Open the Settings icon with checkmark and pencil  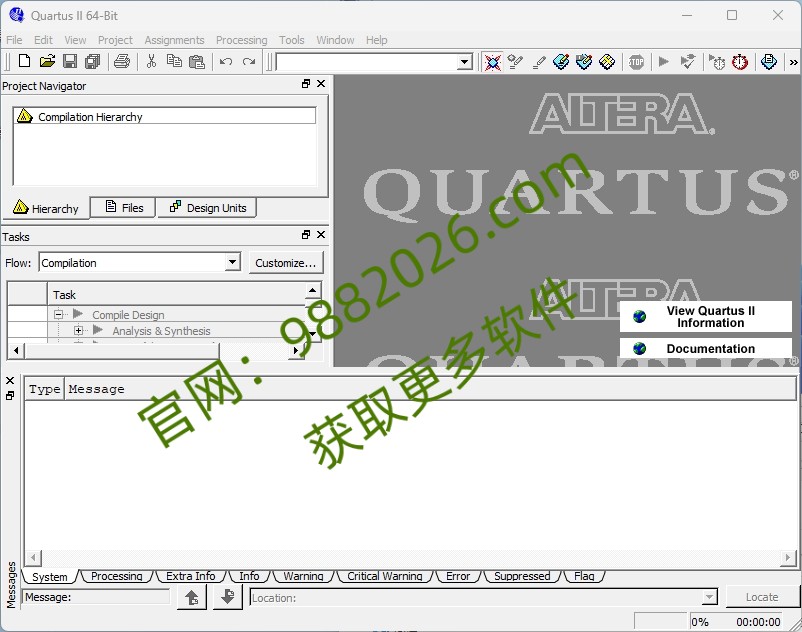[515, 62]
